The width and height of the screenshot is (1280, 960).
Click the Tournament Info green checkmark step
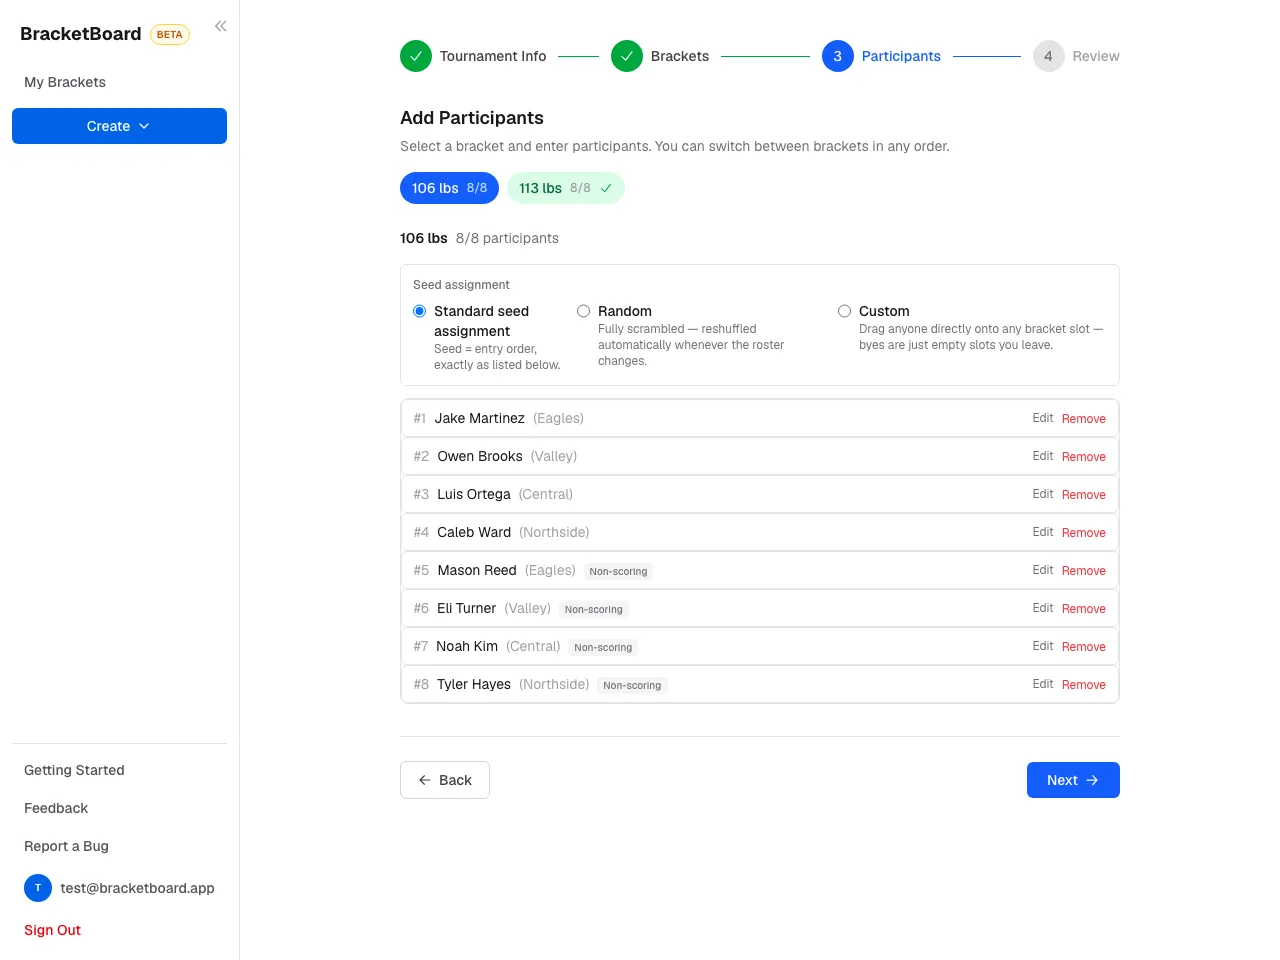click(416, 56)
